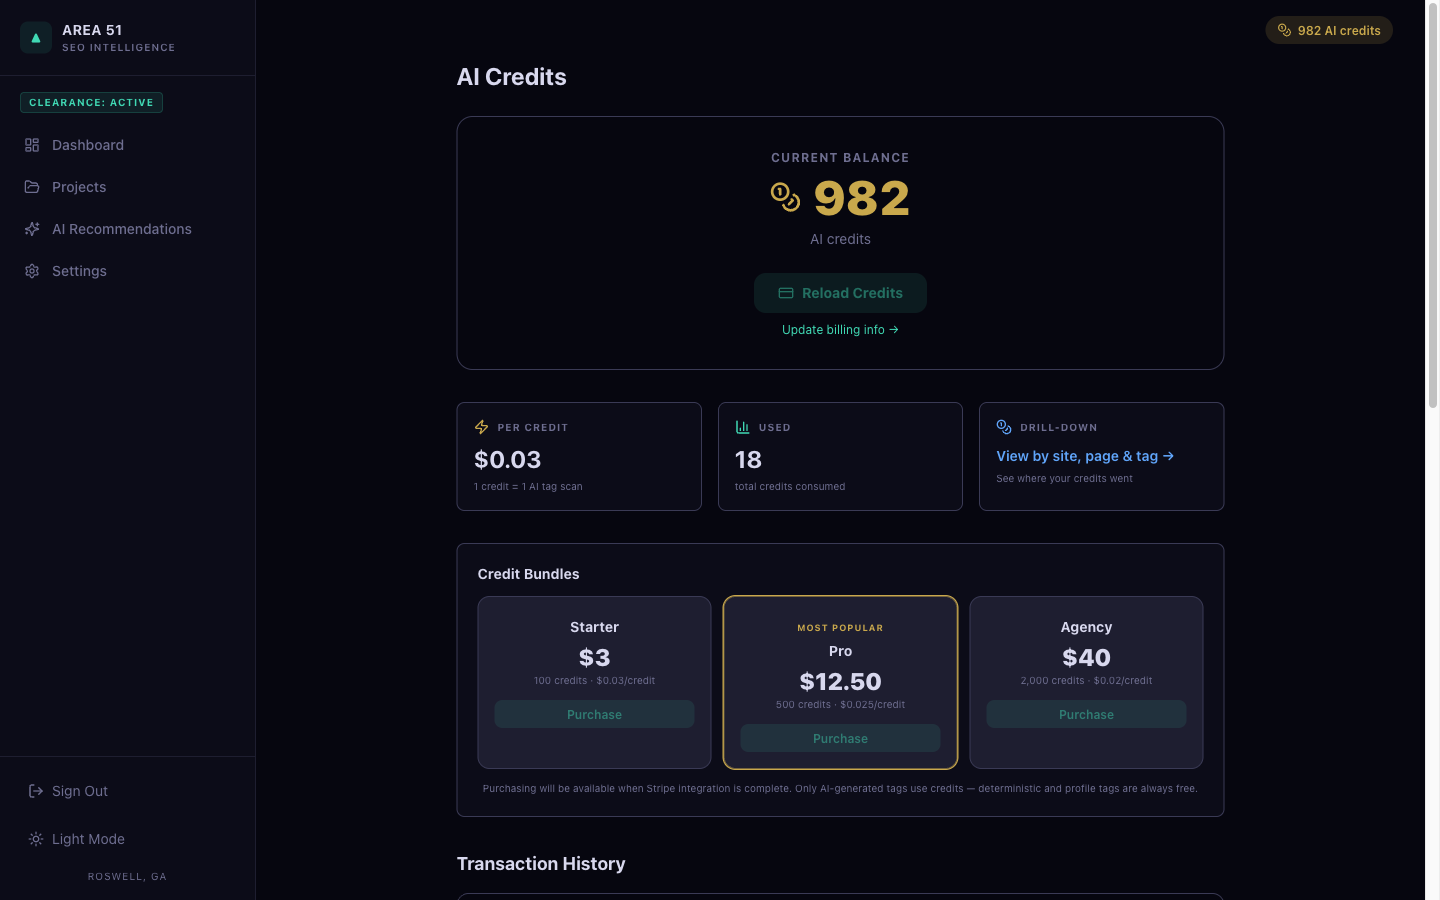Open the Update billing info link
Screen dimensions: 1440x900
pyautogui.click(x=840, y=330)
